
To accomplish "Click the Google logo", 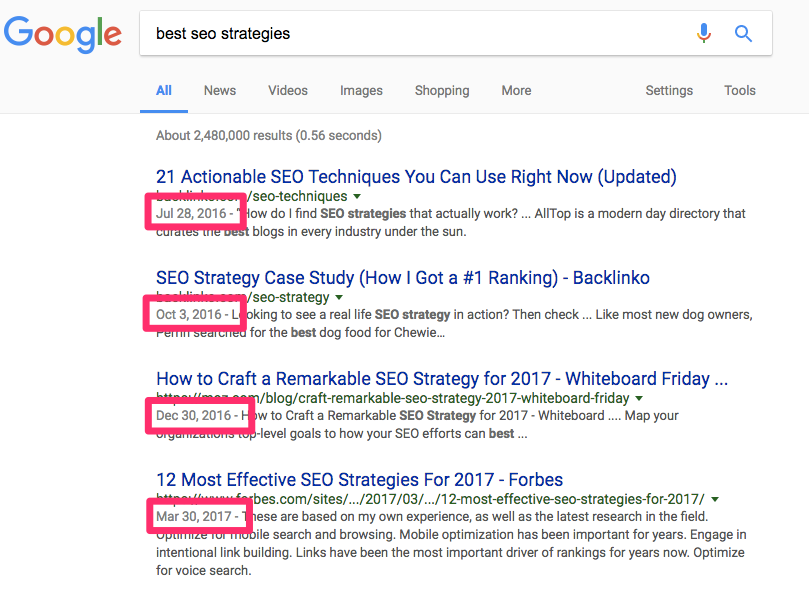I will (63, 33).
